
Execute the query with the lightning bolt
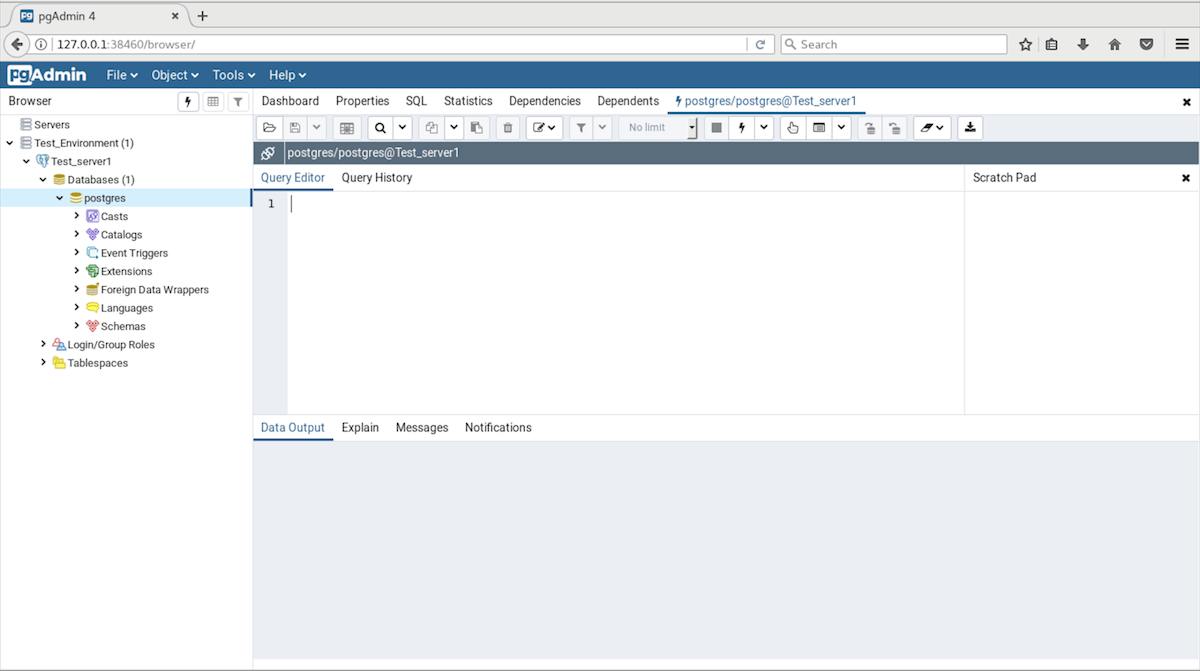click(740, 127)
